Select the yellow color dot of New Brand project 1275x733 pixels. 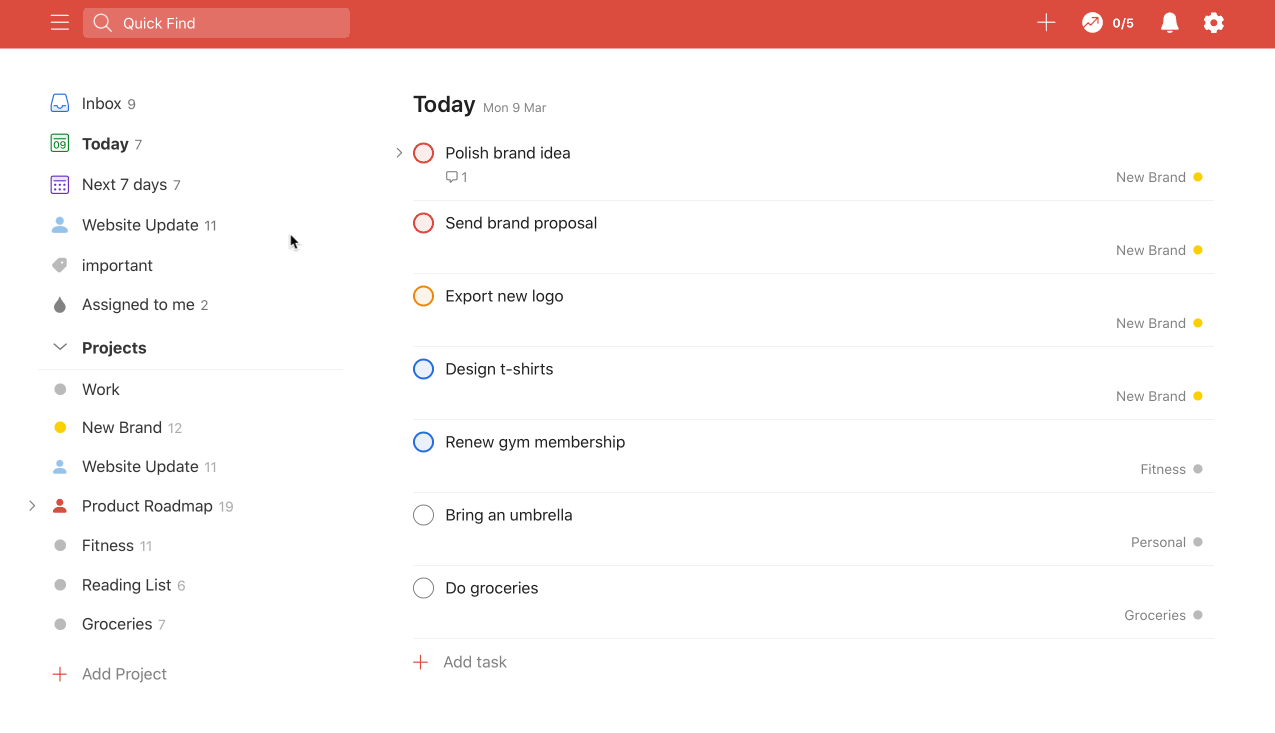pyautogui.click(x=59, y=427)
